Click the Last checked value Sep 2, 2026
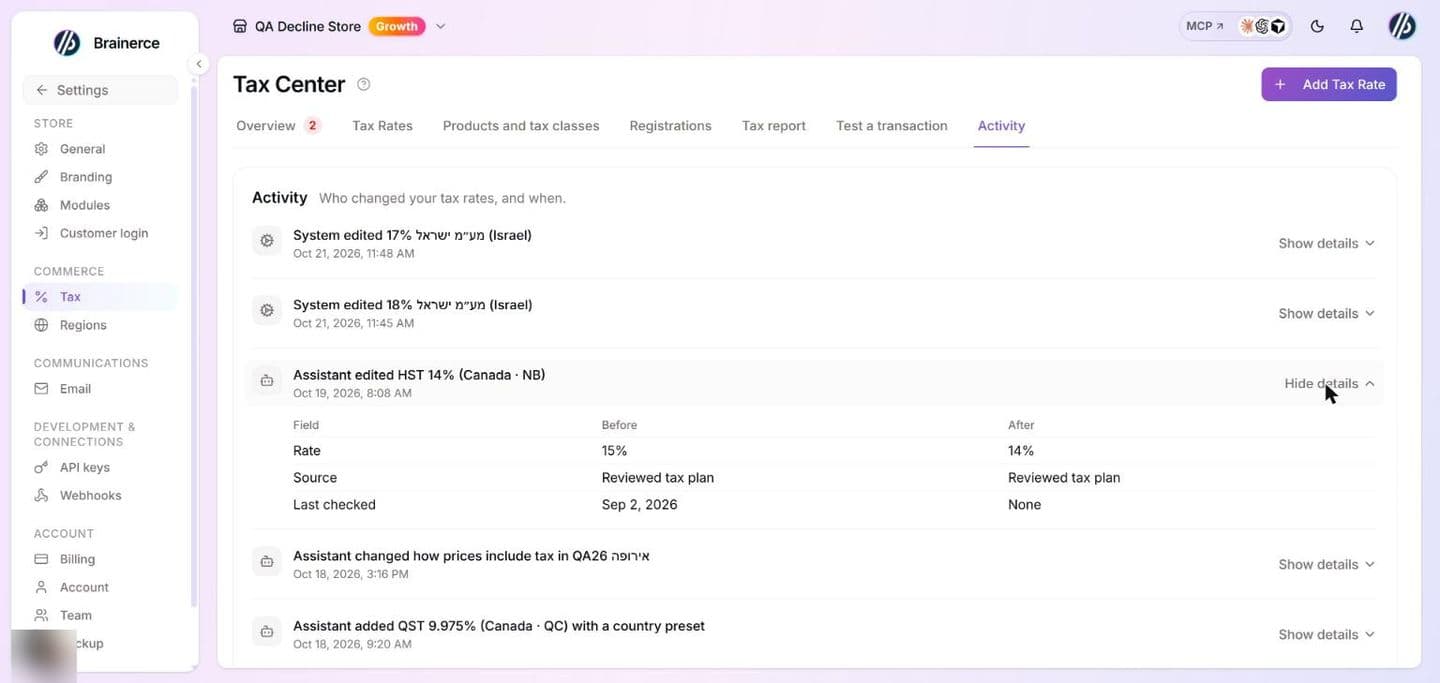 pos(639,505)
